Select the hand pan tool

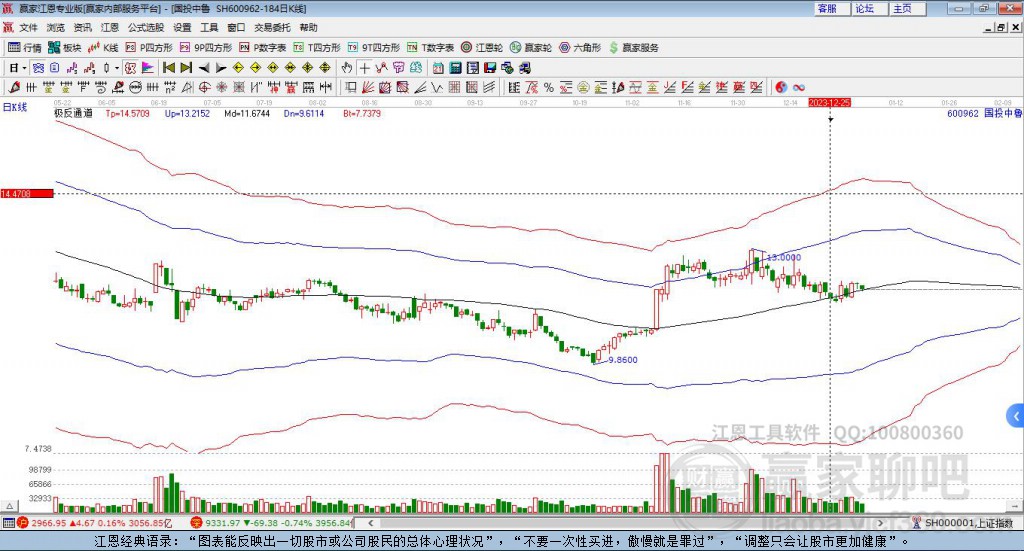tap(347, 68)
